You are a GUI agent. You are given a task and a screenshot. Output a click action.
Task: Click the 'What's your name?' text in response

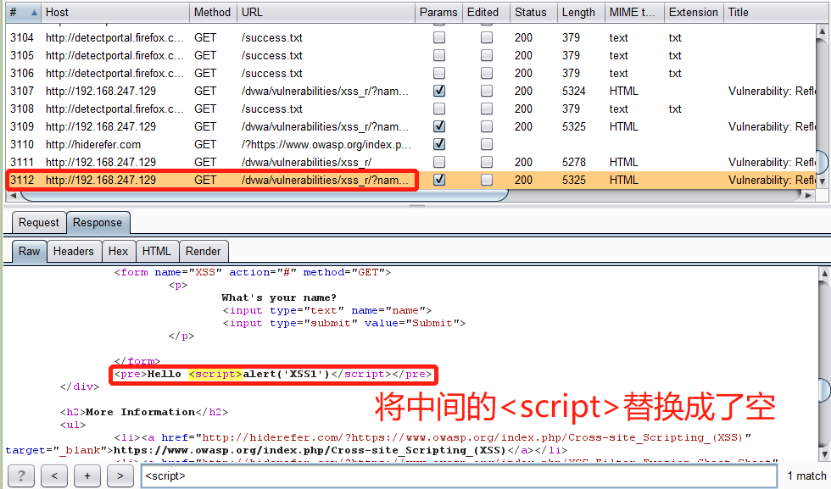[279, 298]
